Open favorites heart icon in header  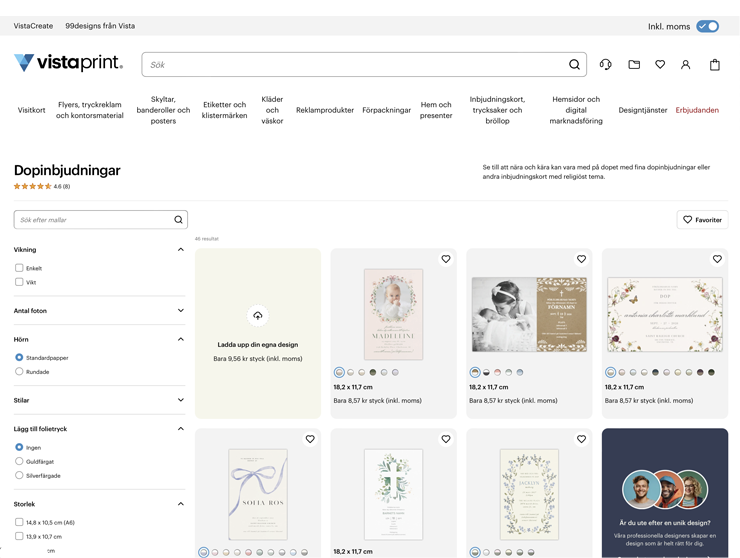click(660, 65)
